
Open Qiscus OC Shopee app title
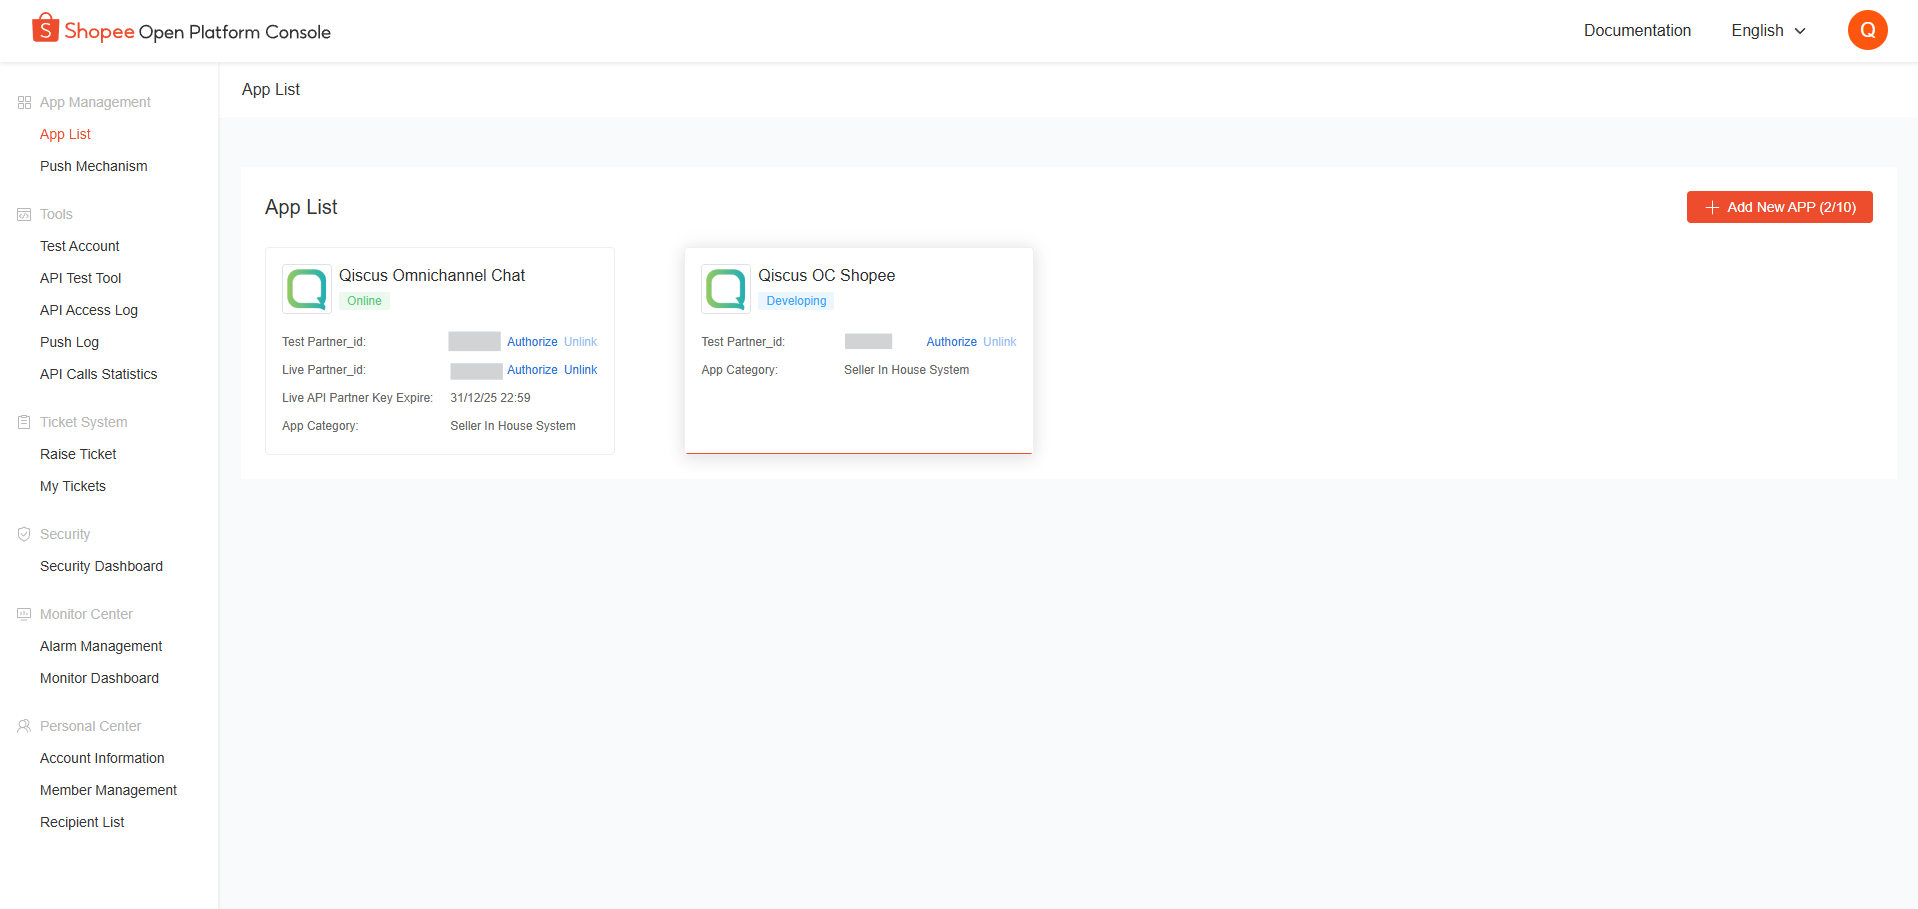pyautogui.click(x=826, y=276)
